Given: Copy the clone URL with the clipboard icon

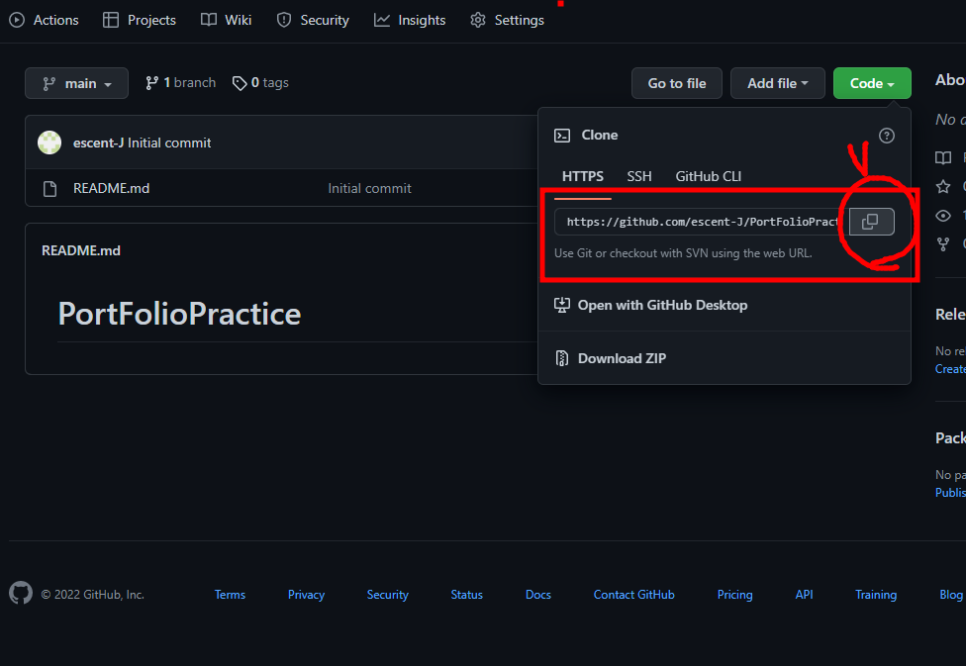Looking at the screenshot, I should pyautogui.click(x=871, y=222).
